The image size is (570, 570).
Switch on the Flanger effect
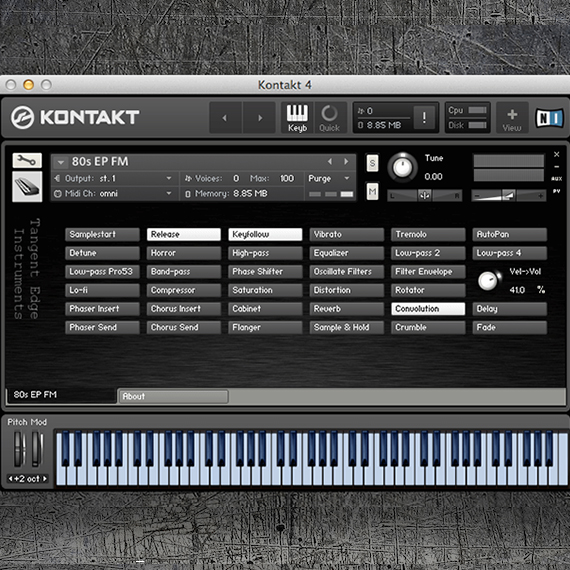[265, 327]
